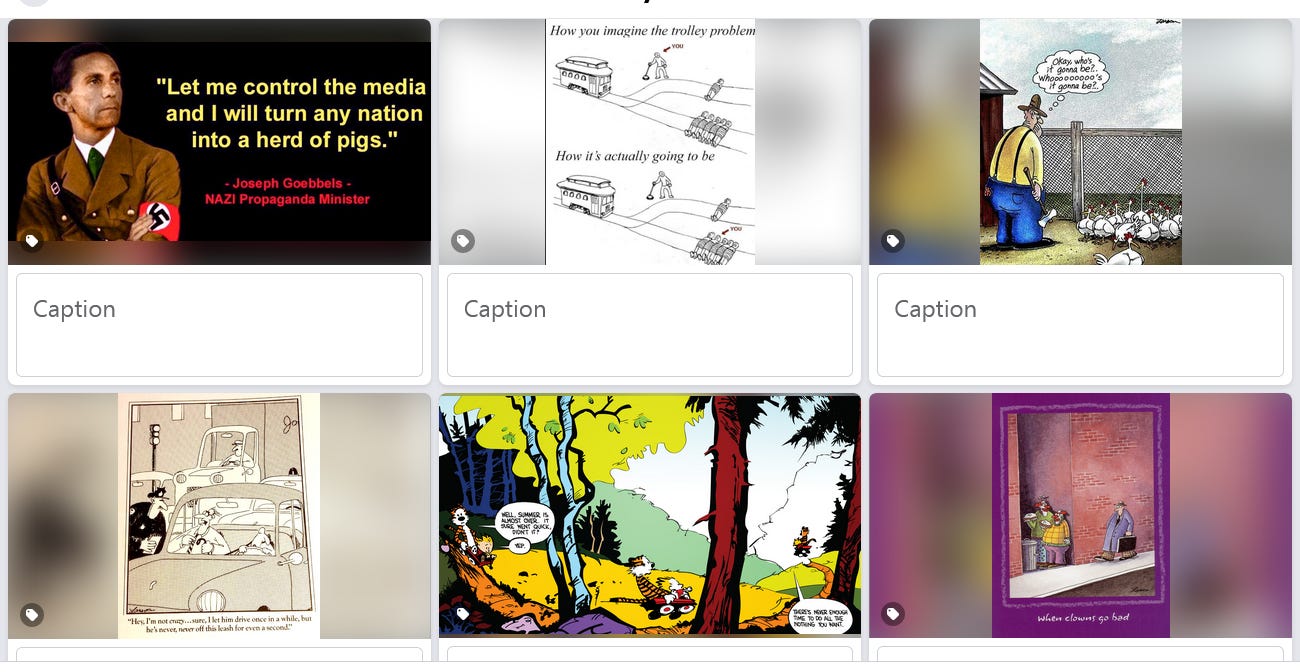The image size is (1300, 672).
Task: Click the Caption field under the farmer turkeys cartoon
Action: click(1080, 325)
